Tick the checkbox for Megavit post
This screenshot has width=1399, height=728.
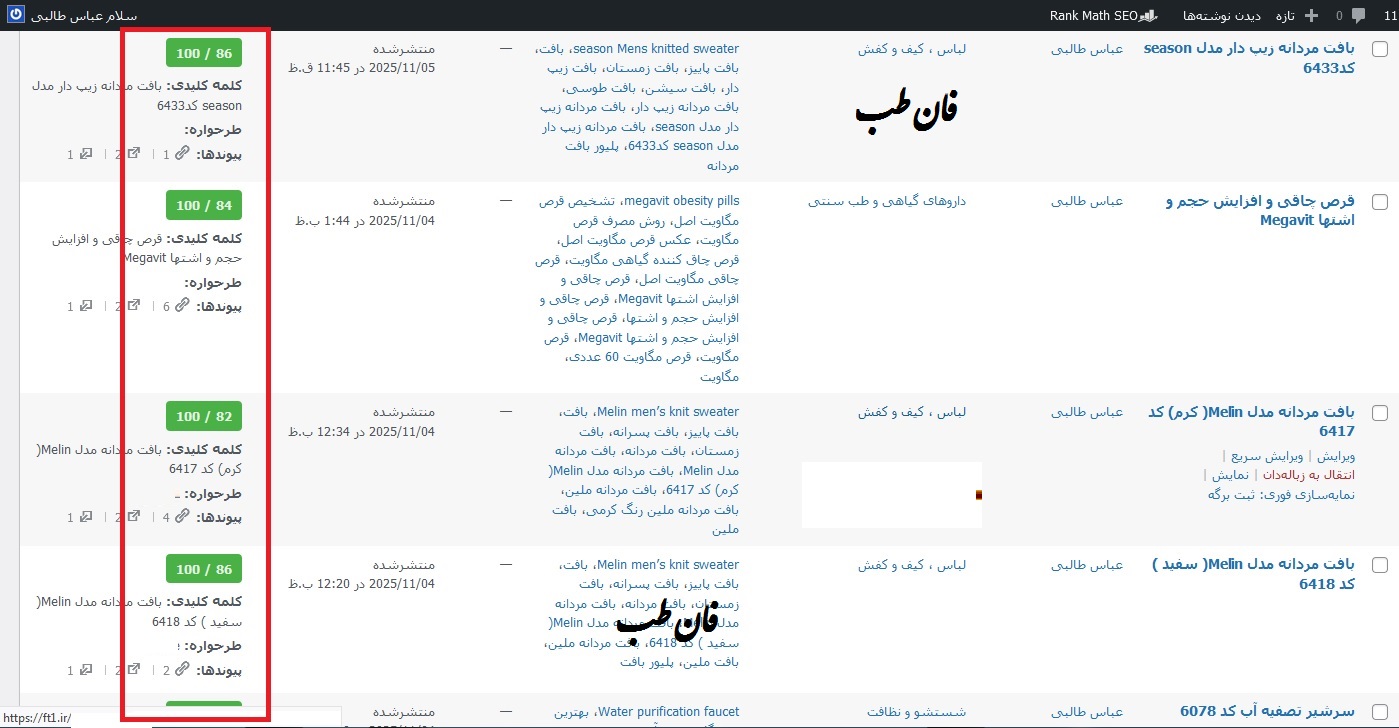click(1379, 202)
